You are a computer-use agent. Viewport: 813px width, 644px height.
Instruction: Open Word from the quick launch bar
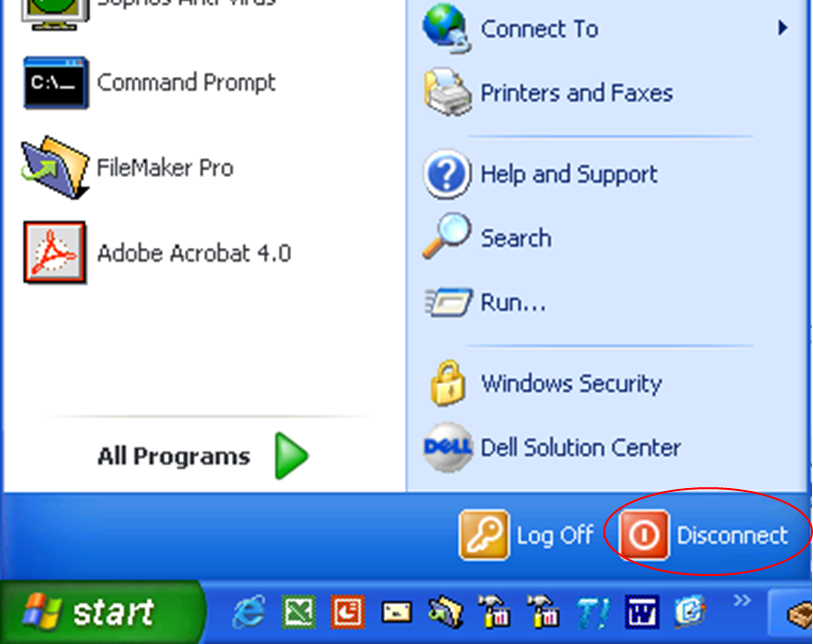point(642,612)
